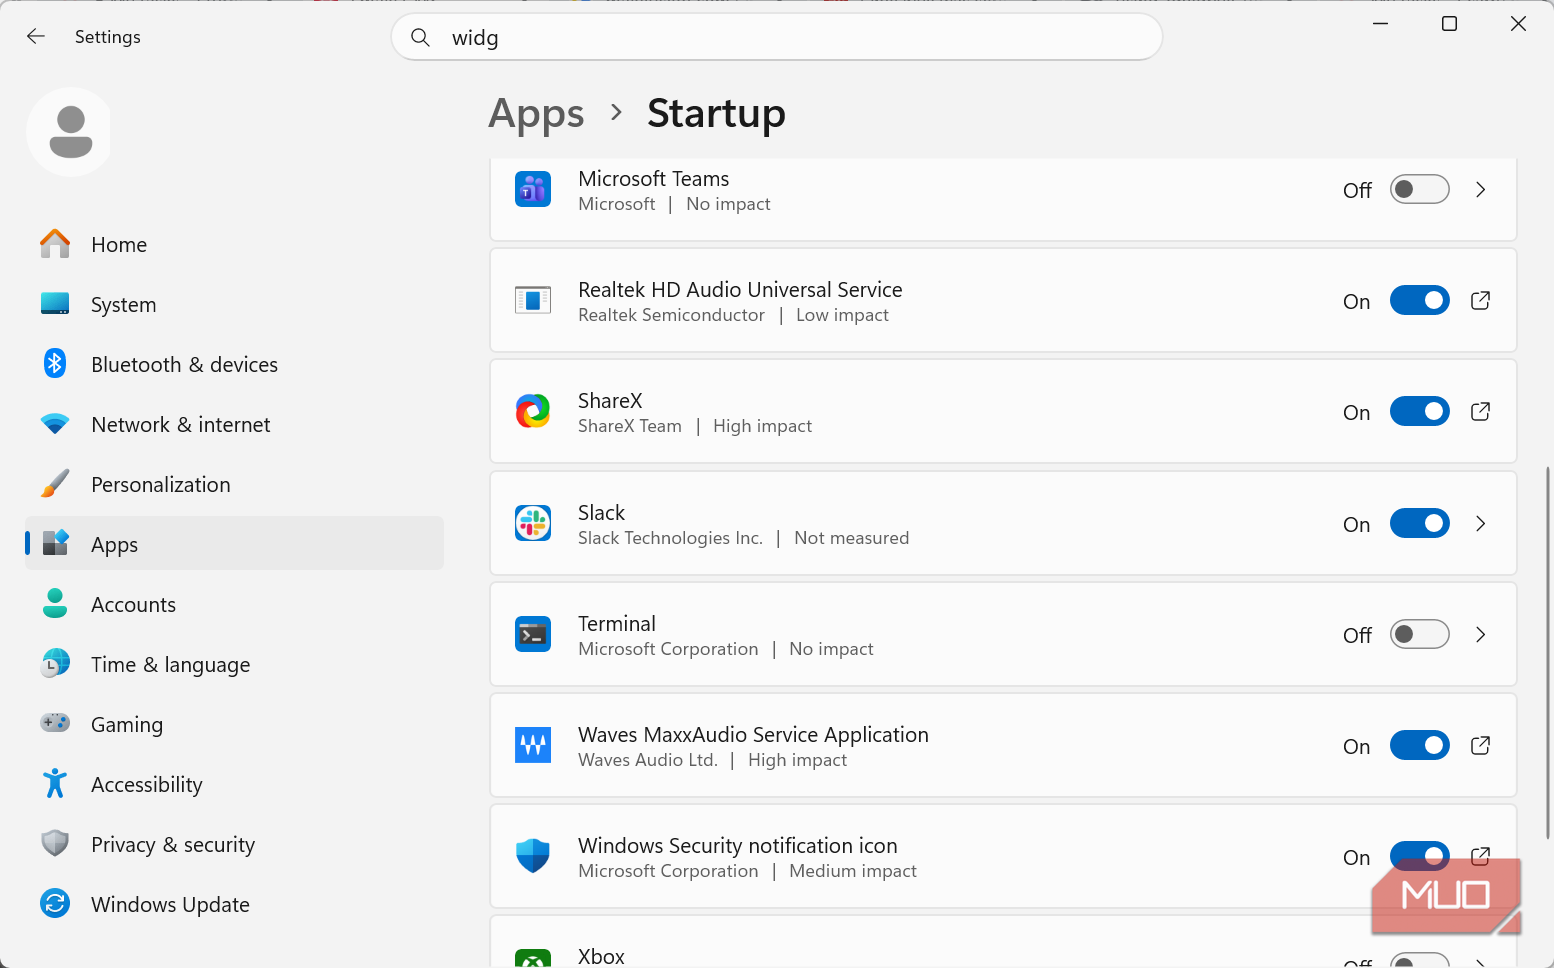The image size is (1554, 968).
Task: Click the Time & language globe icon
Action: tap(55, 664)
